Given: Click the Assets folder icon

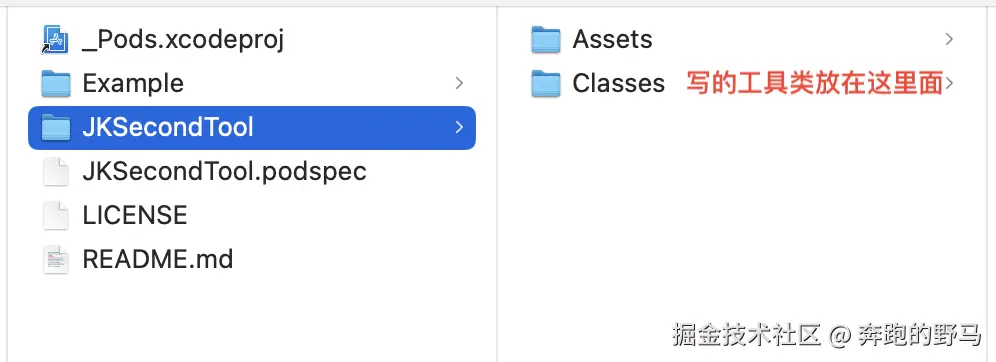Looking at the screenshot, I should click(x=546, y=39).
